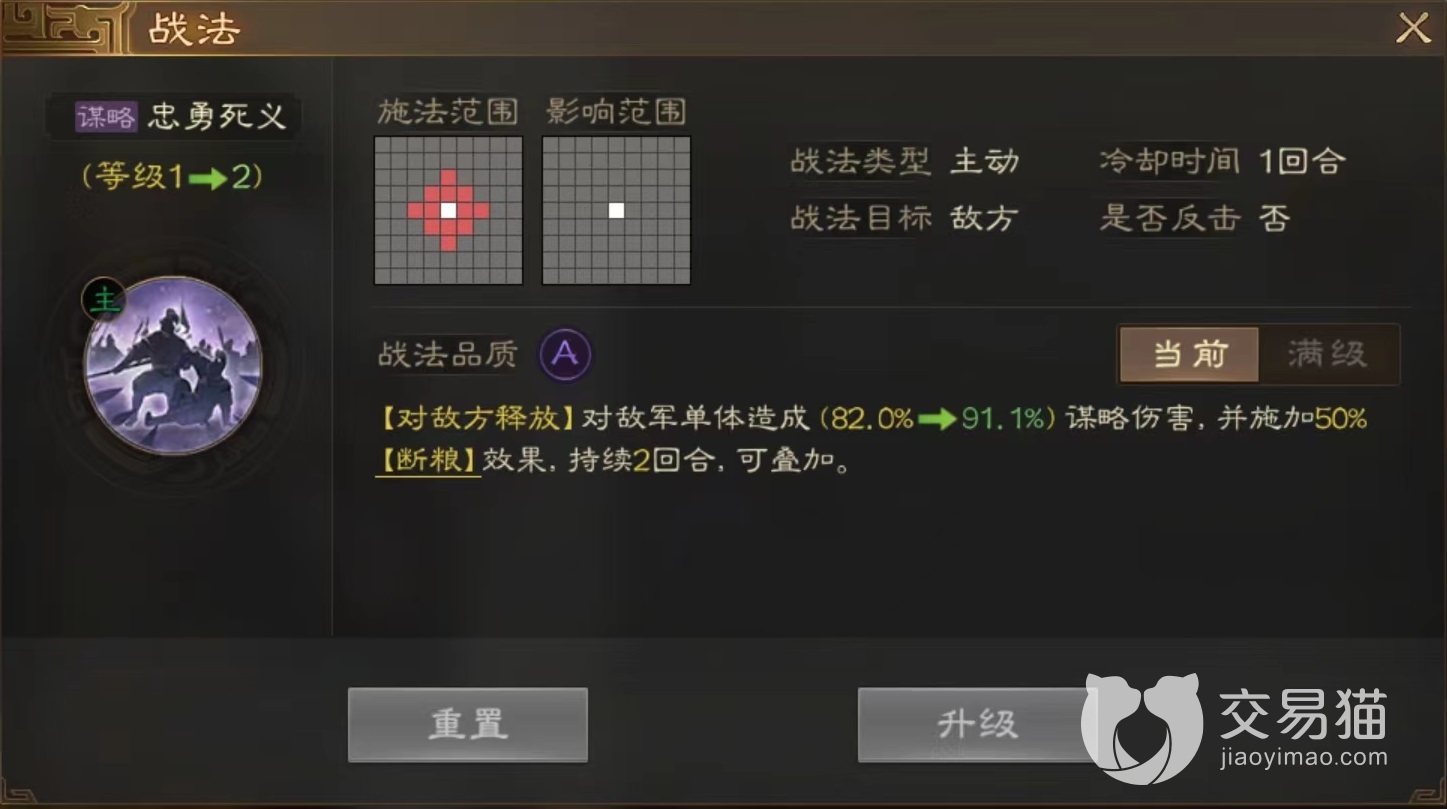Viewport: 1447px width, 809px height.
Task: Click the 影响范围 effect range grid
Action: (616, 211)
